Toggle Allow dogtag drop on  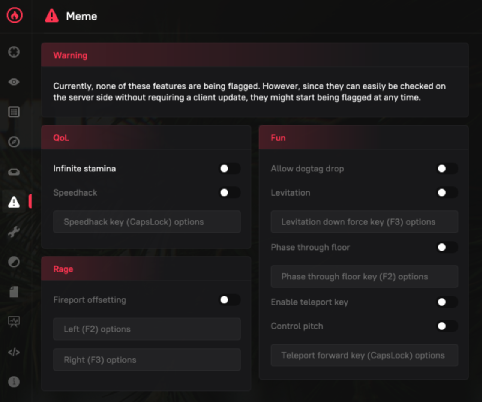(x=447, y=169)
